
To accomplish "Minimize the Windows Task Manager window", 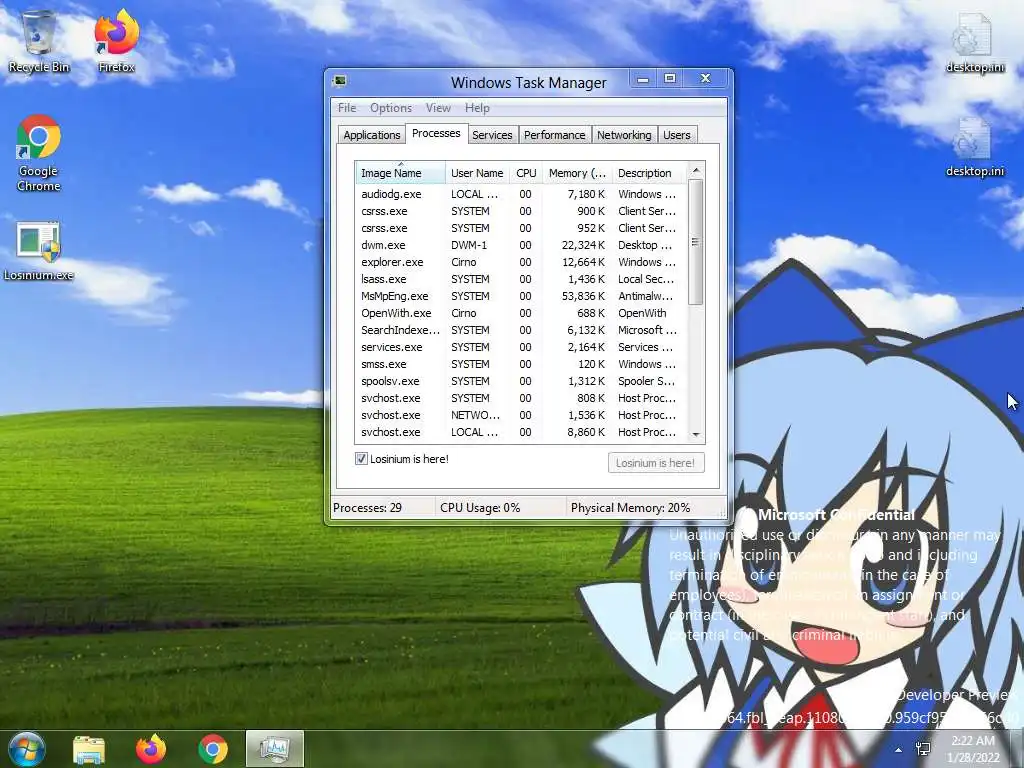I will [x=643, y=79].
